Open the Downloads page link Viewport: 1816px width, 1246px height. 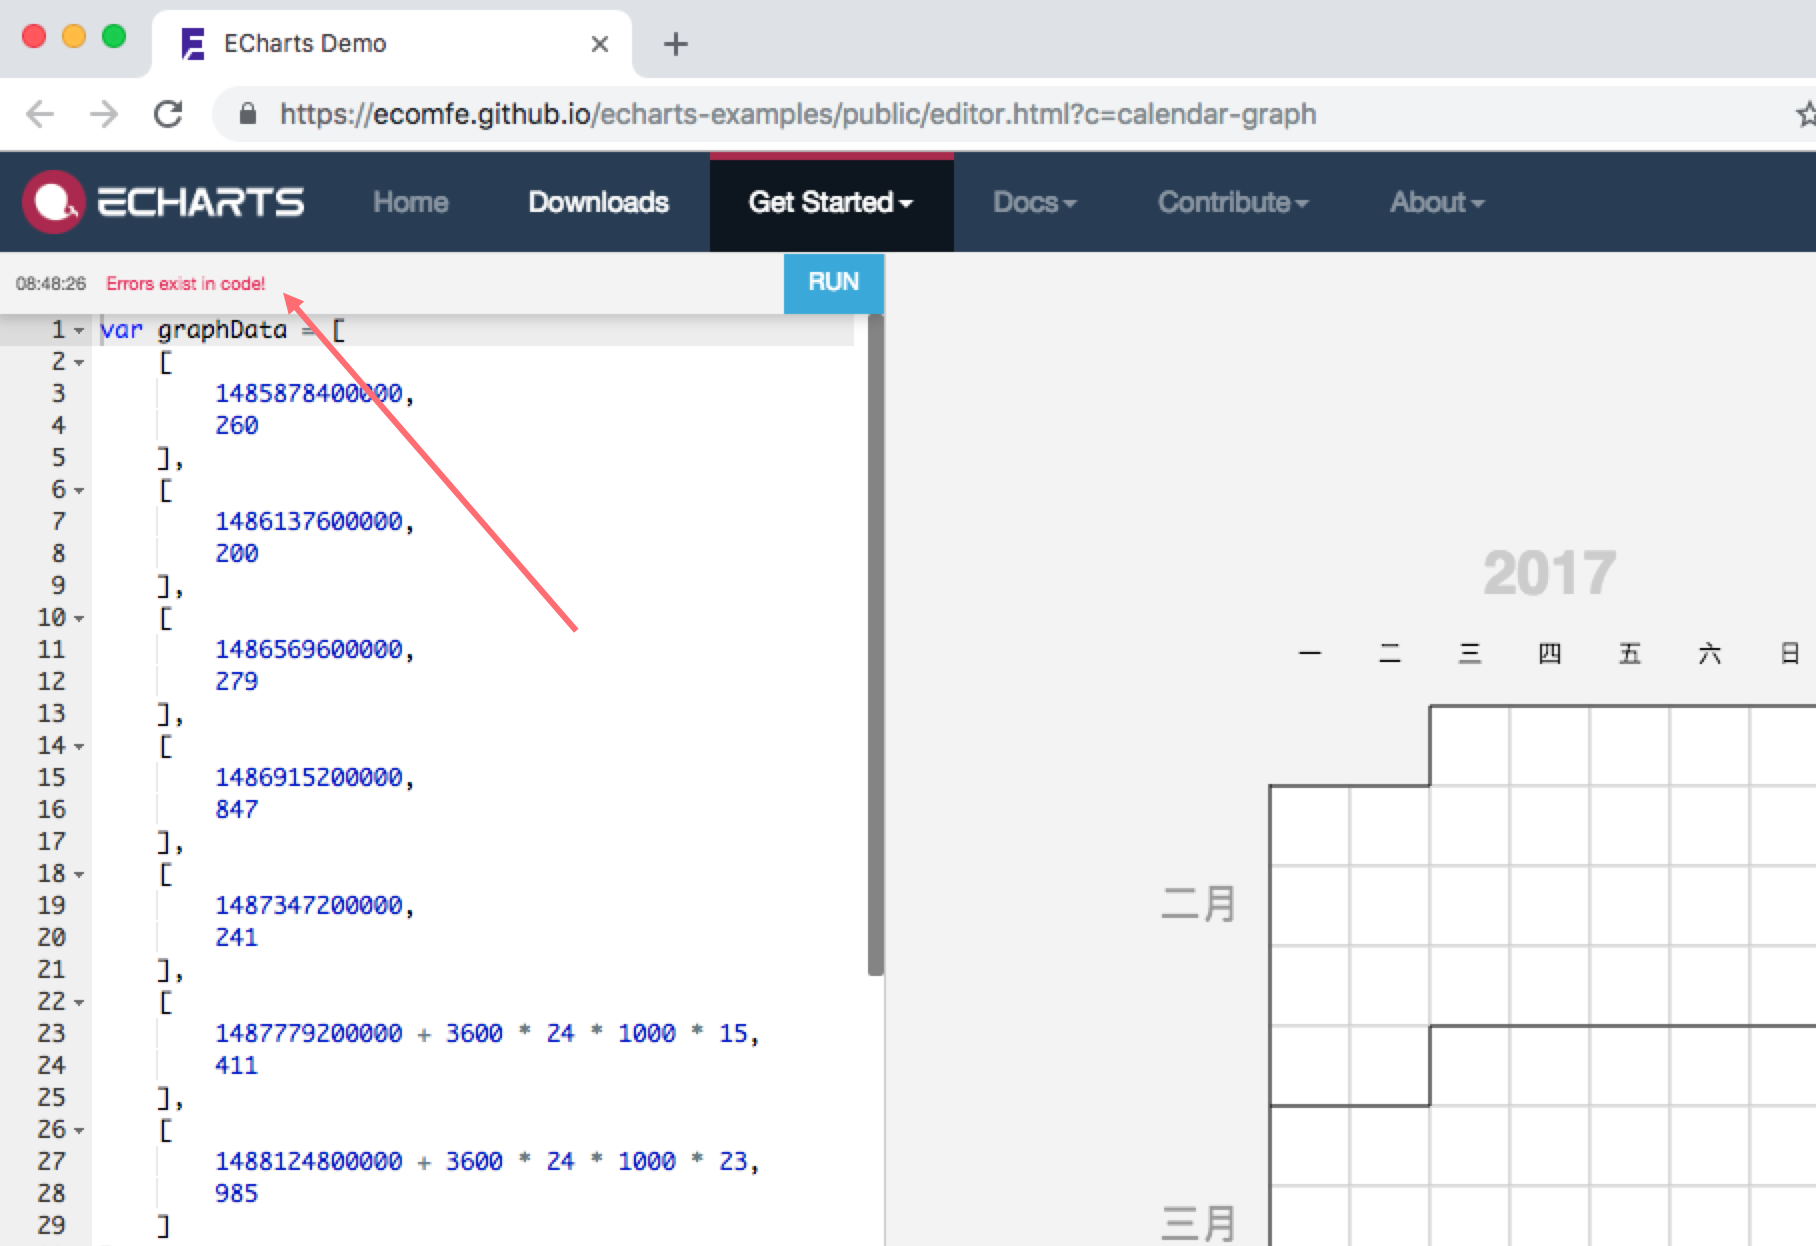point(597,201)
